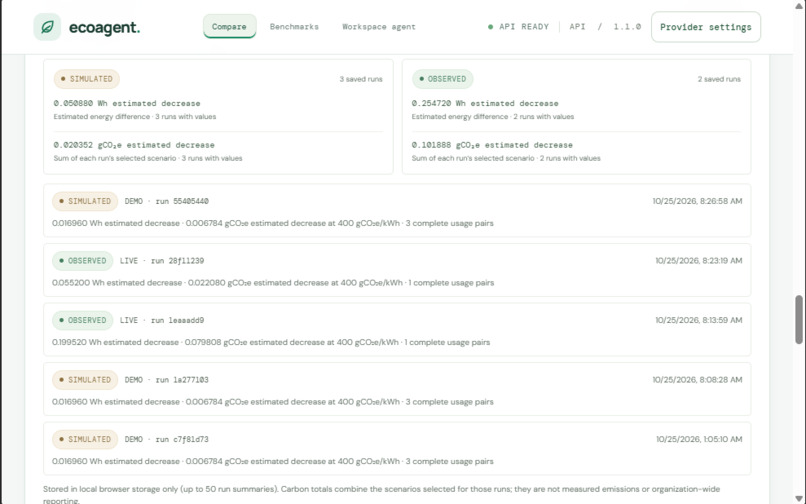
Task: Click '0.055200 Wh estimated decrease' detail line
Action: pos(273,283)
